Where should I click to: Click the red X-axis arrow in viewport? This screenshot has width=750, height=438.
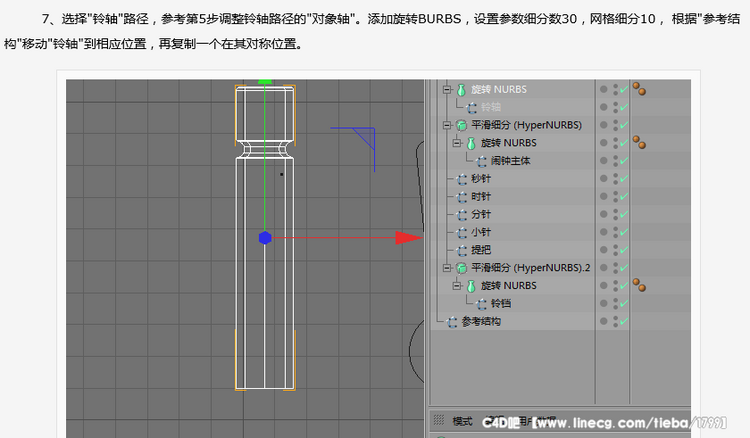(x=408, y=238)
